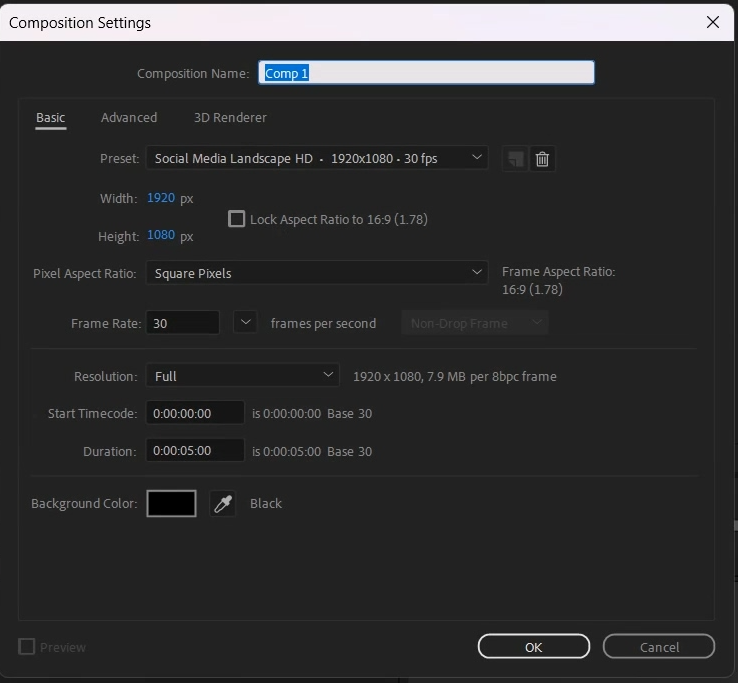
Task: Click the "is 0:00:05:00 Base 30" text
Action: click(312, 451)
